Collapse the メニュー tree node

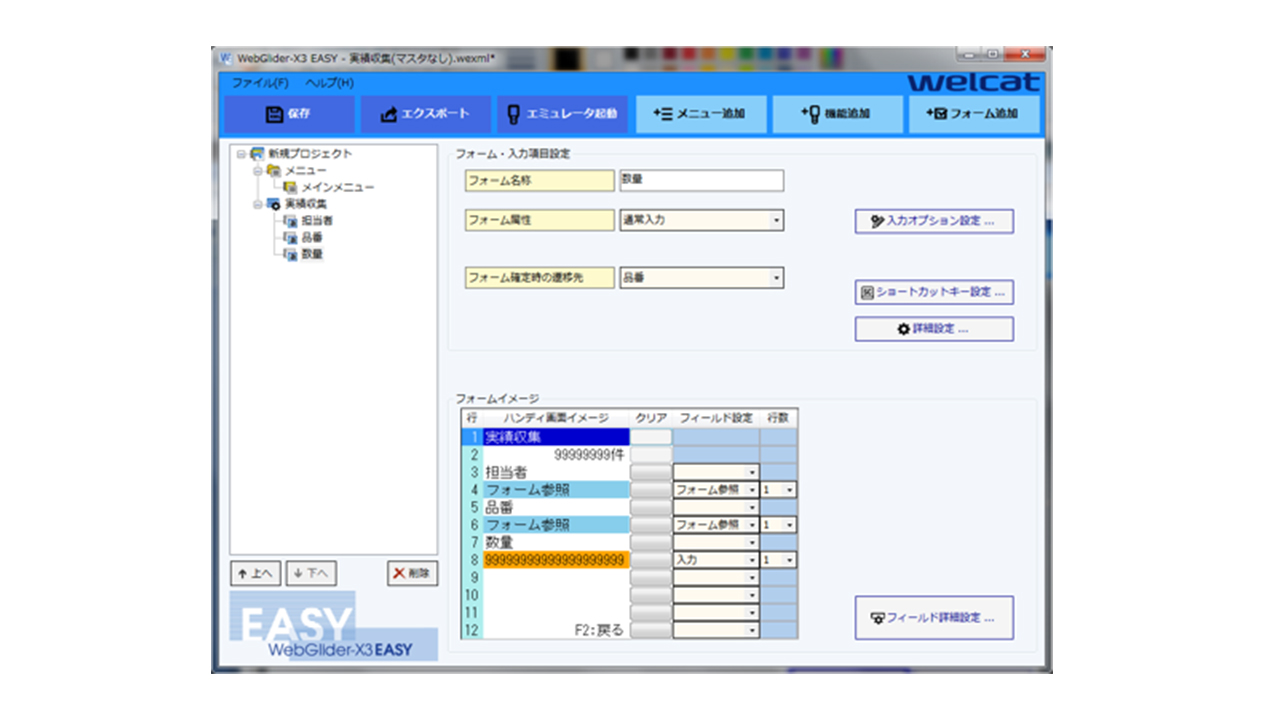point(257,171)
